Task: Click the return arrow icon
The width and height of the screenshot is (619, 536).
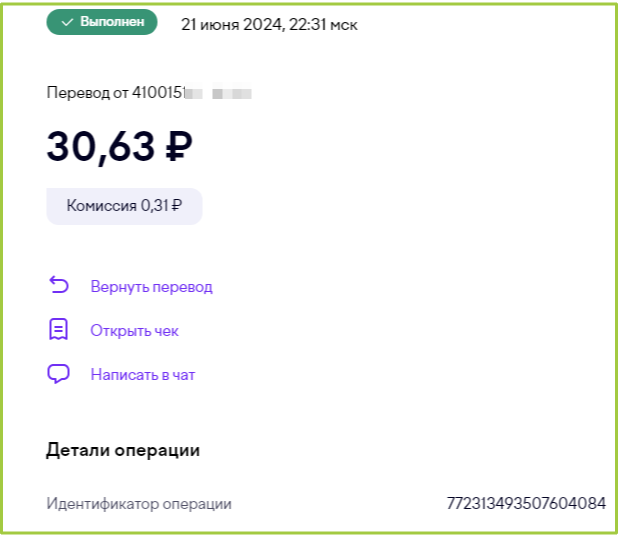Action: (59, 285)
